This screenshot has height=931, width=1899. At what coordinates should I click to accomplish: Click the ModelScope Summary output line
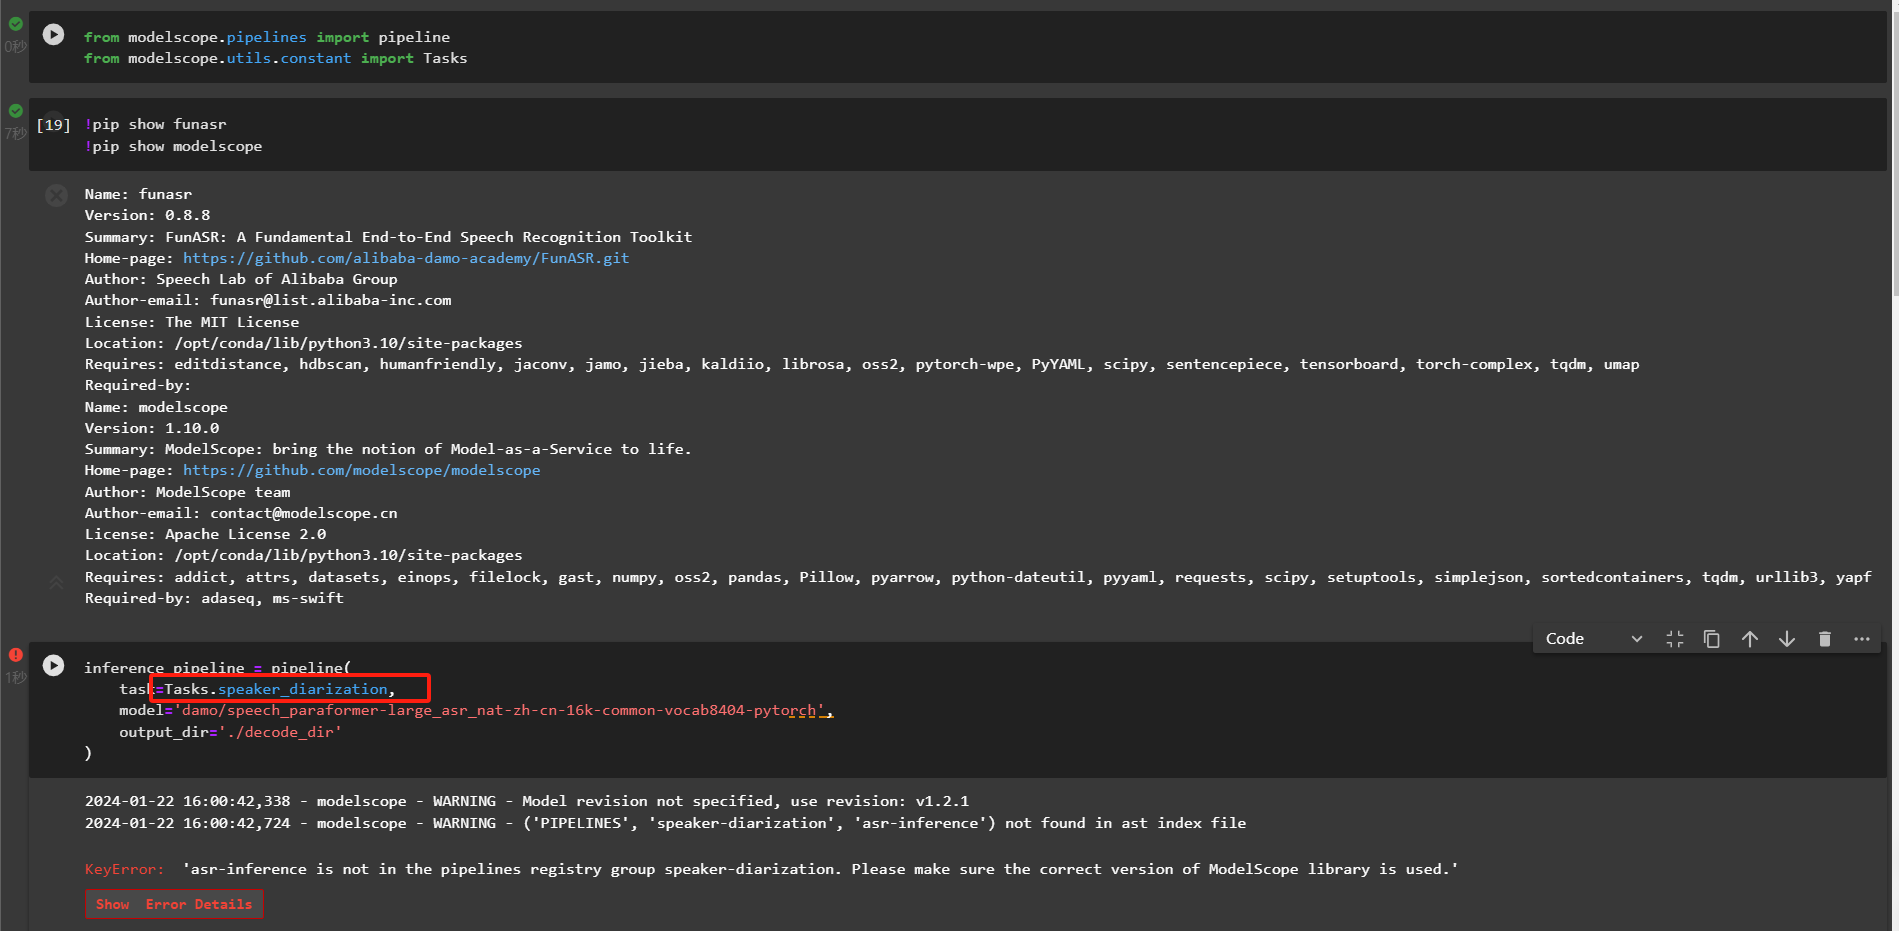coord(388,449)
